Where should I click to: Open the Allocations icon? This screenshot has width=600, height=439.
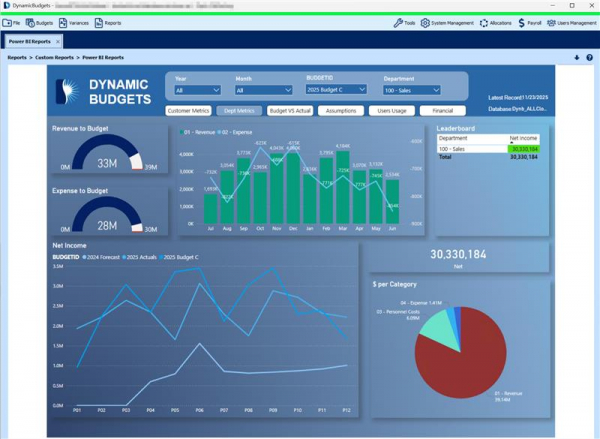click(x=485, y=23)
